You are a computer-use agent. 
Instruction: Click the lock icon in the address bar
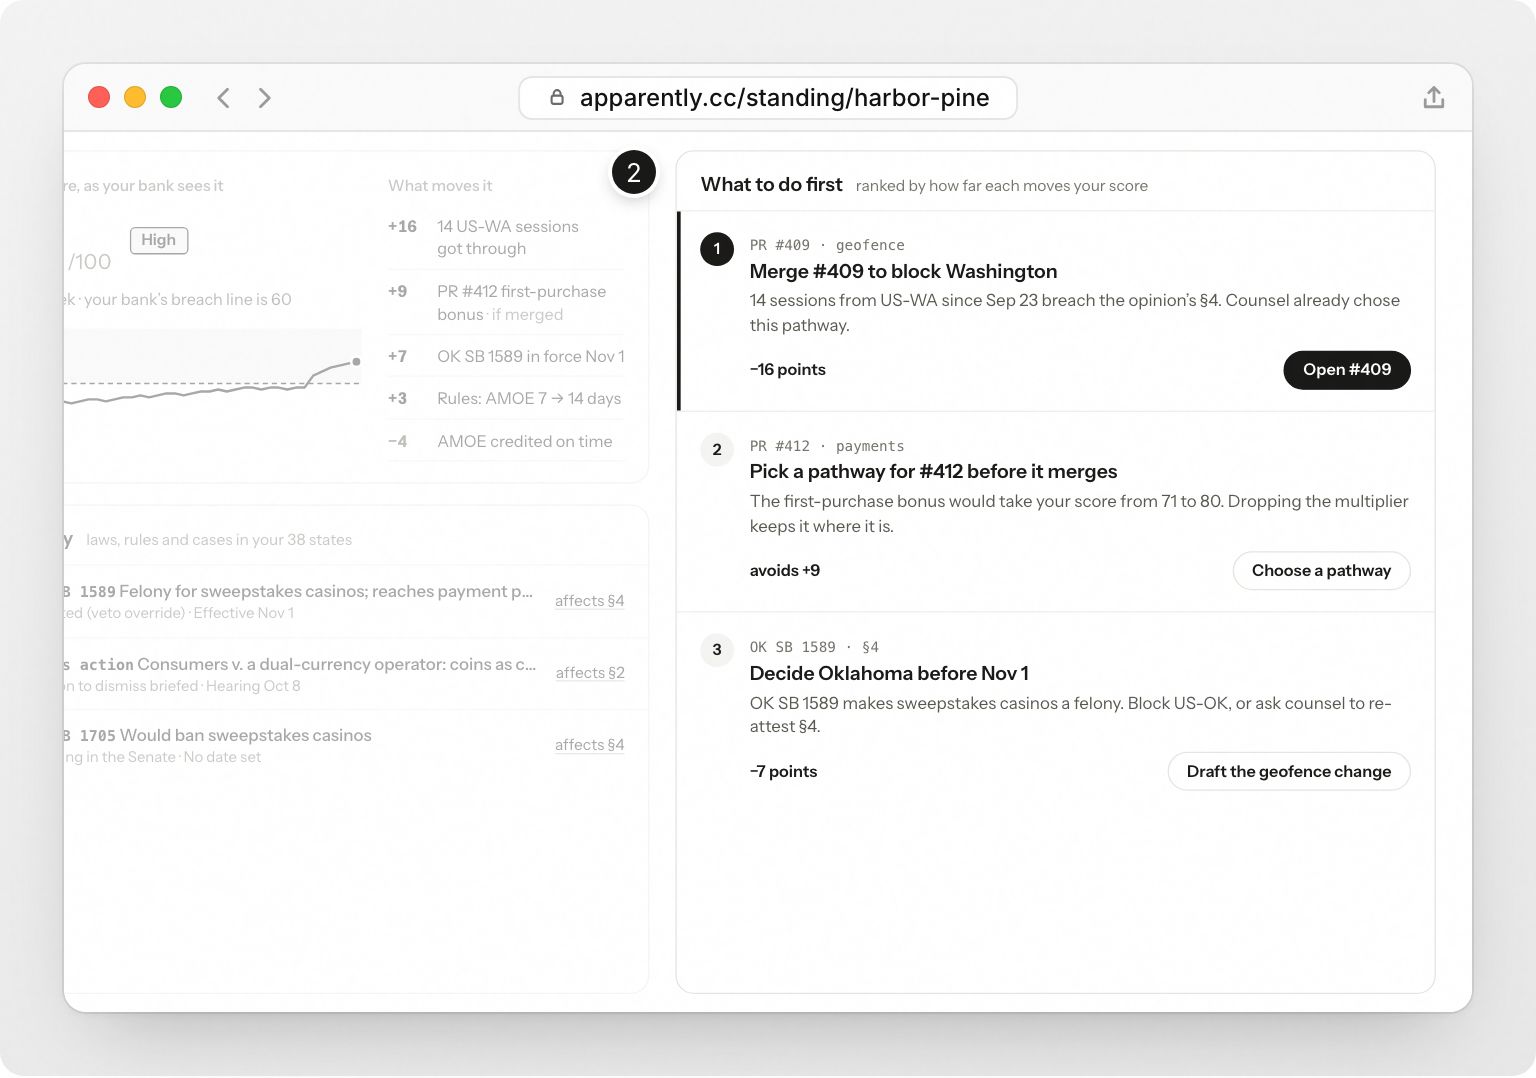tap(557, 97)
